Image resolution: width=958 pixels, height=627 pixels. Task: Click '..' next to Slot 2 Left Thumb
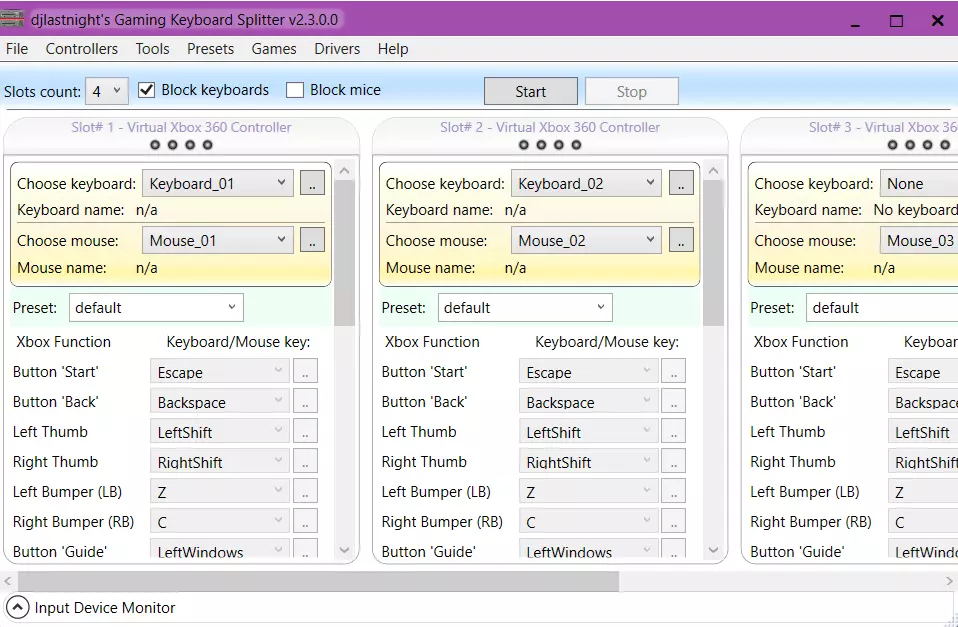click(674, 431)
